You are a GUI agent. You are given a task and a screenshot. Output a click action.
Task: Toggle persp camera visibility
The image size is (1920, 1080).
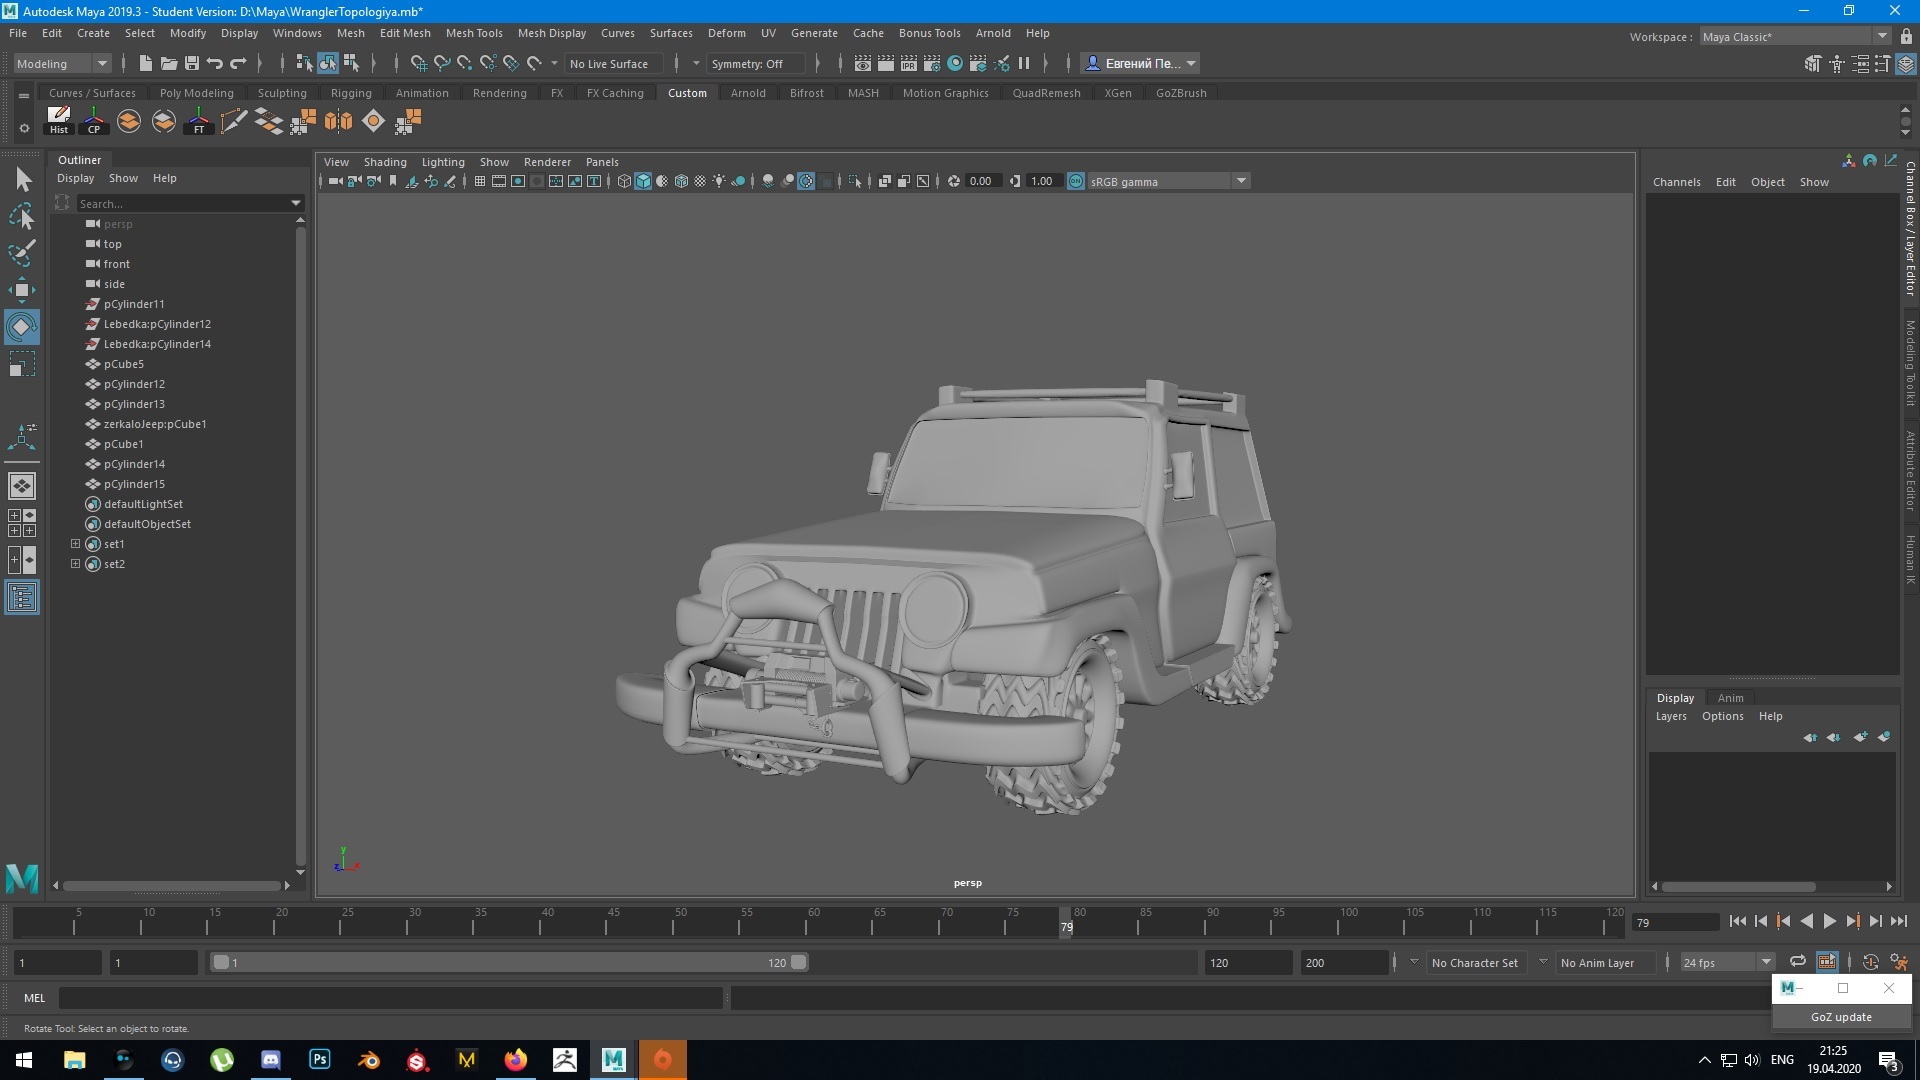pyautogui.click(x=92, y=223)
